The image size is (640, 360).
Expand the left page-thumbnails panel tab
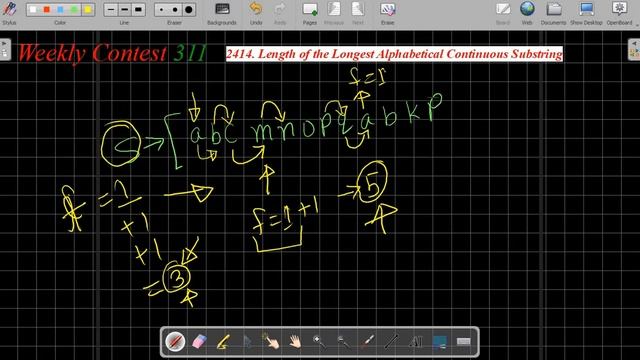pos(4,49)
